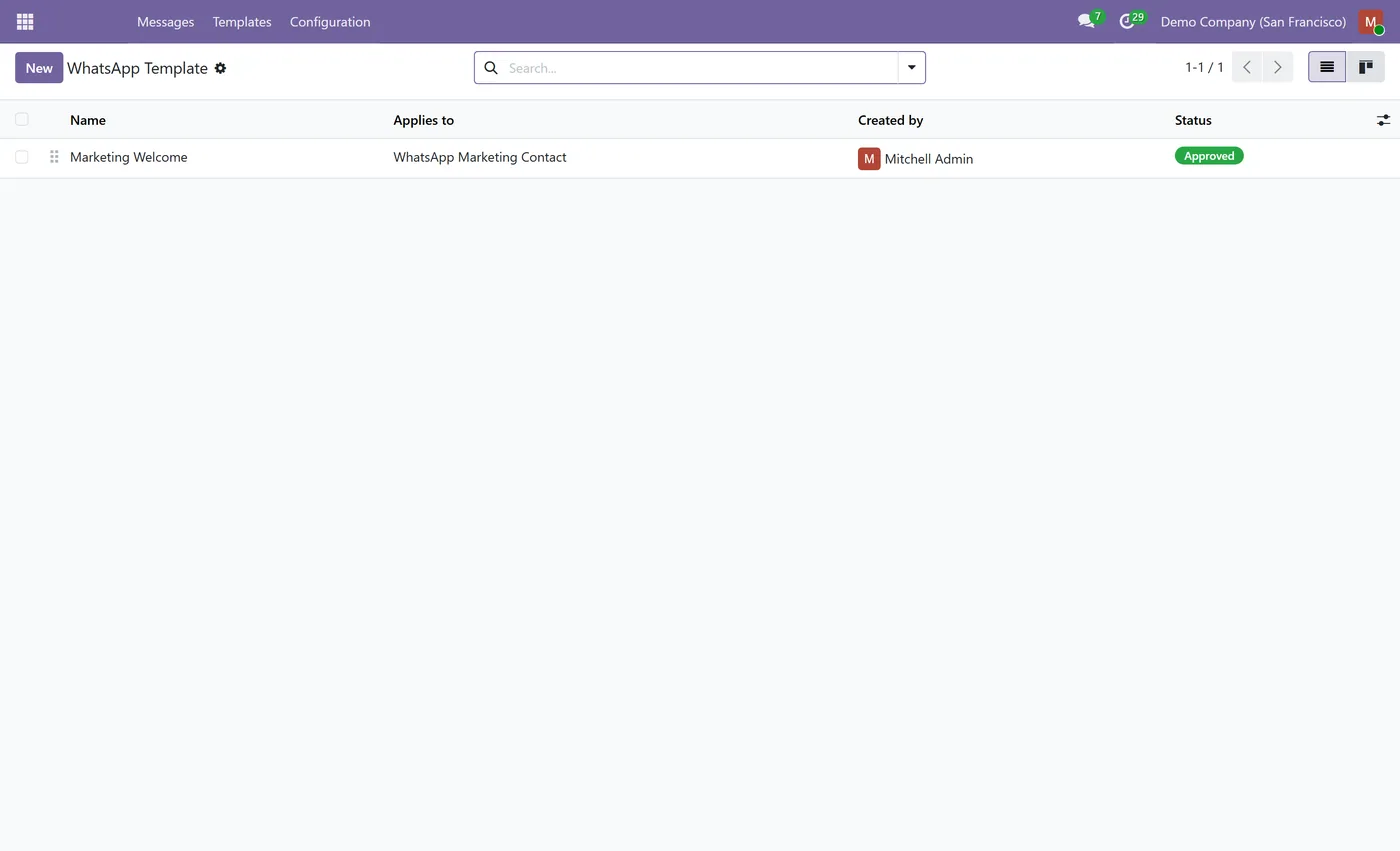Open the user avatar menu in top bar
Image resolution: width=1400 pixels, height=851 pixels.
click(1371, 21)
